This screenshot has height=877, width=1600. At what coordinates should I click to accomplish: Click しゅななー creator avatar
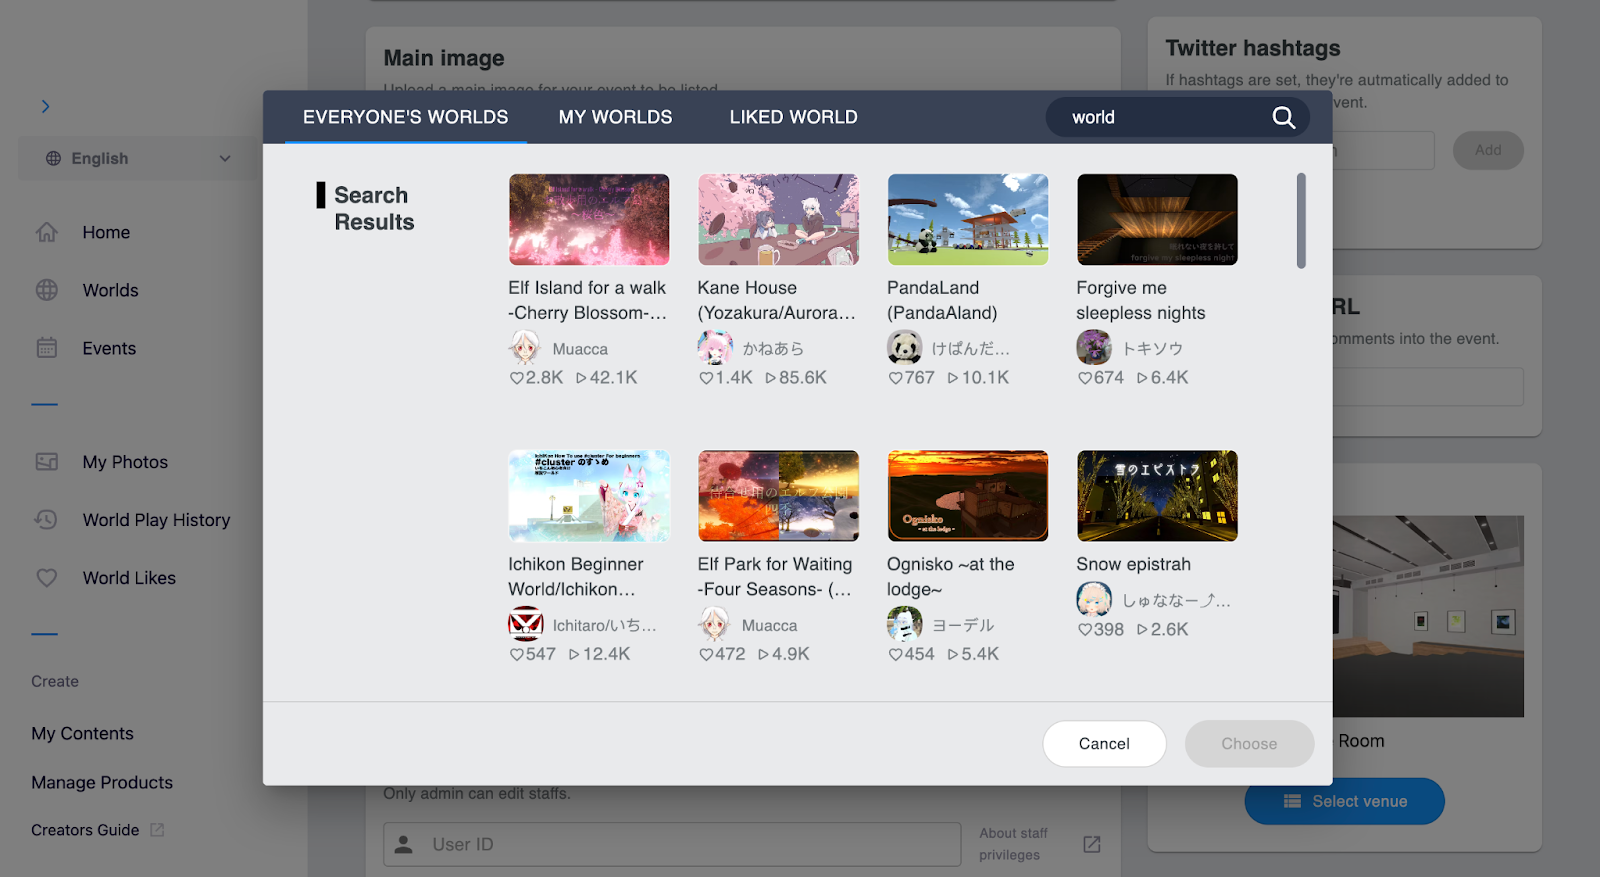[x=1094, y=600]
